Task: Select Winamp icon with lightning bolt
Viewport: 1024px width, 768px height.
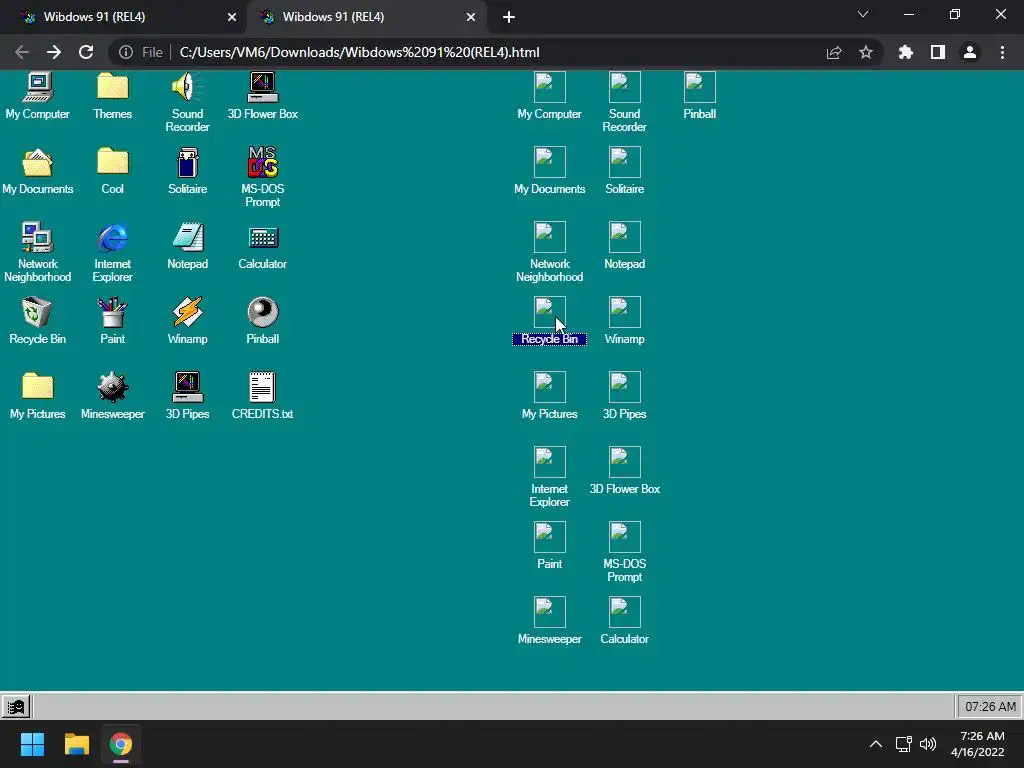Action: click(x=187, y=312)
